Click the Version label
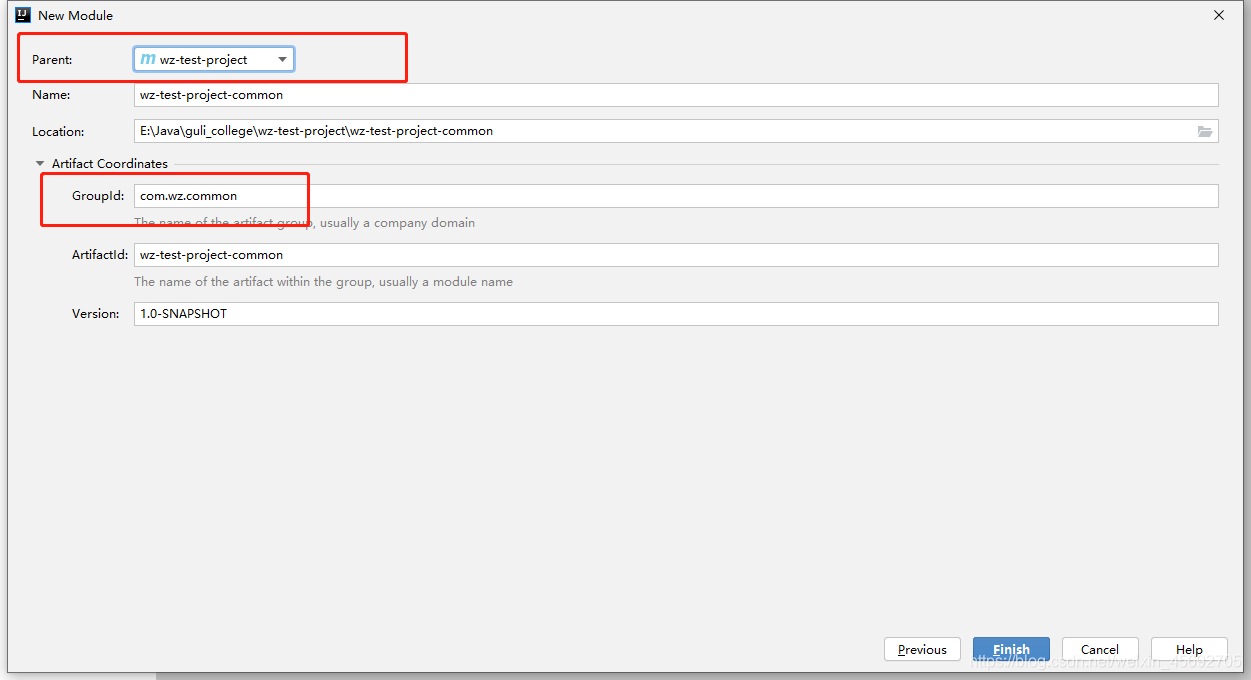This screenshot has height=680, width=1251. pyautogui.click(x=96, y=314)
